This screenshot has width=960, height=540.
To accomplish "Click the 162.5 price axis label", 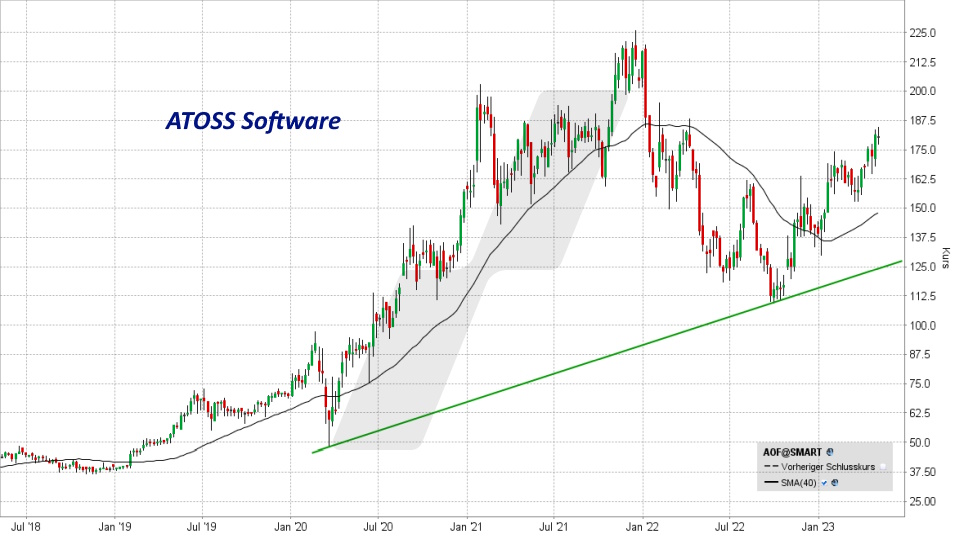I will point(923,179).
